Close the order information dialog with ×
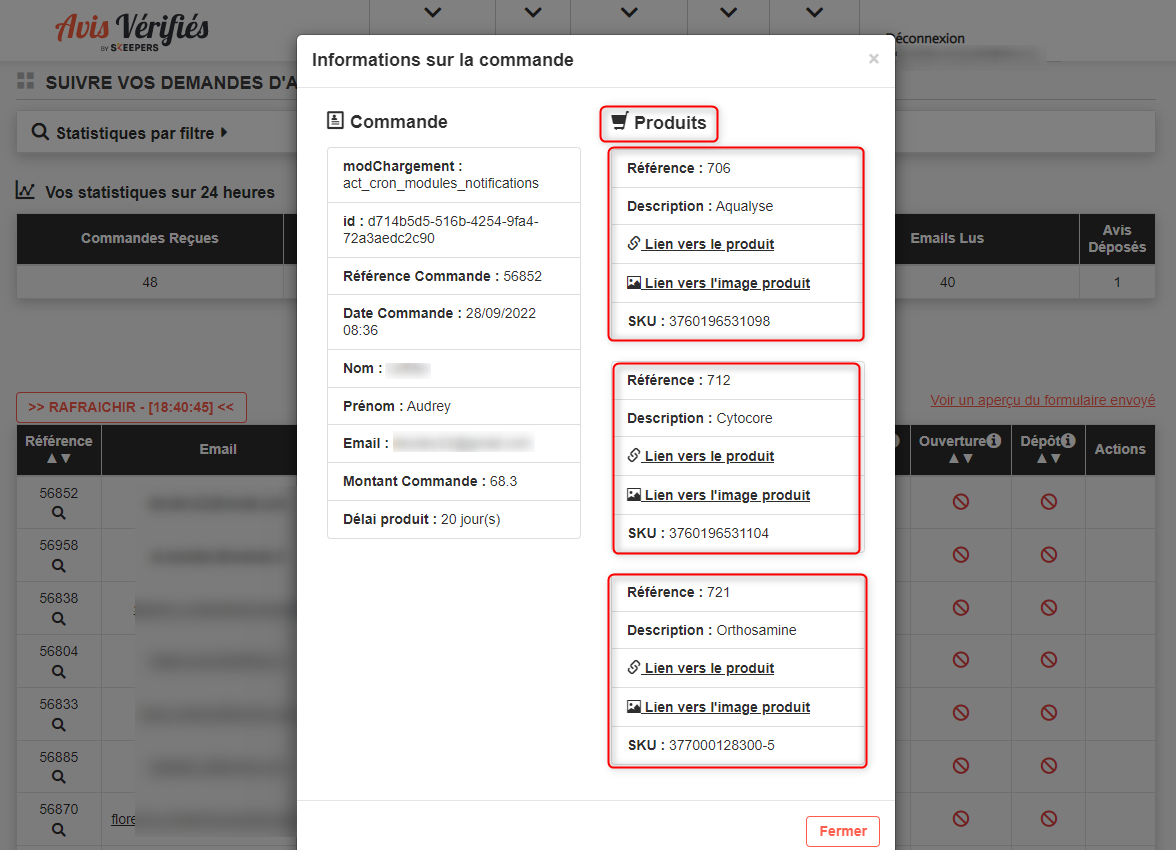Viewport: 1176px width, 850px height. 874,59
